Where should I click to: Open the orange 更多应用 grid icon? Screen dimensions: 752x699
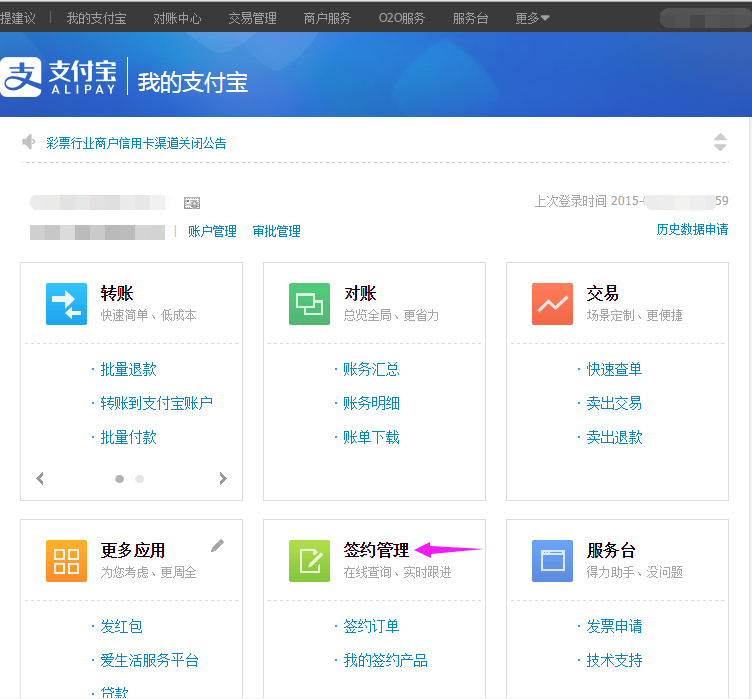click(66, 561)
